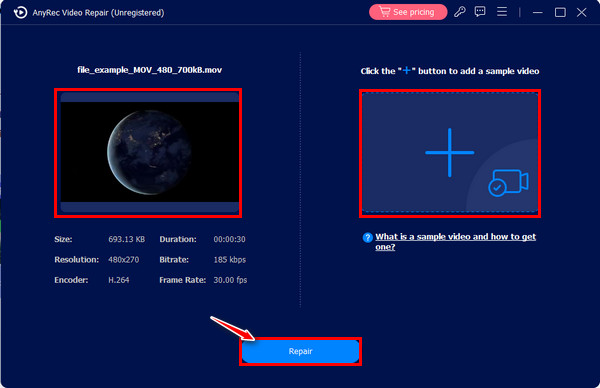Click the AnyRec Video Repair logo icon

[x=20, y=12]
